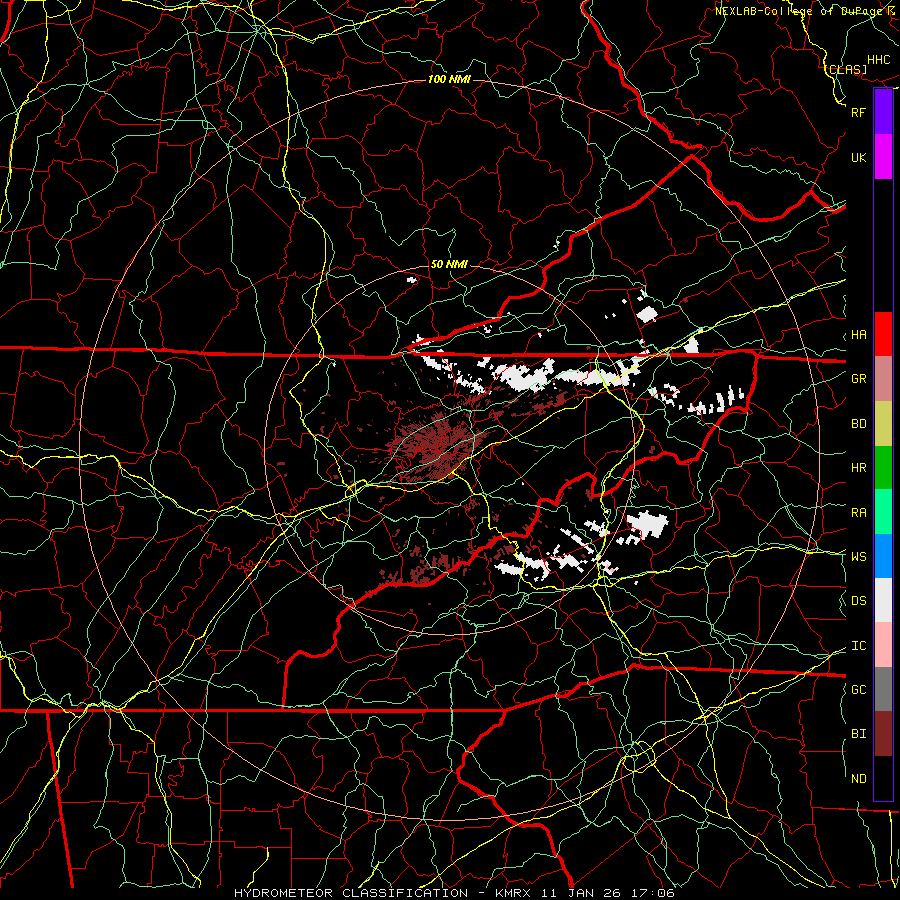Select the GR pink legend swatch
Viewport: 900px width, 900px height.
883,378
